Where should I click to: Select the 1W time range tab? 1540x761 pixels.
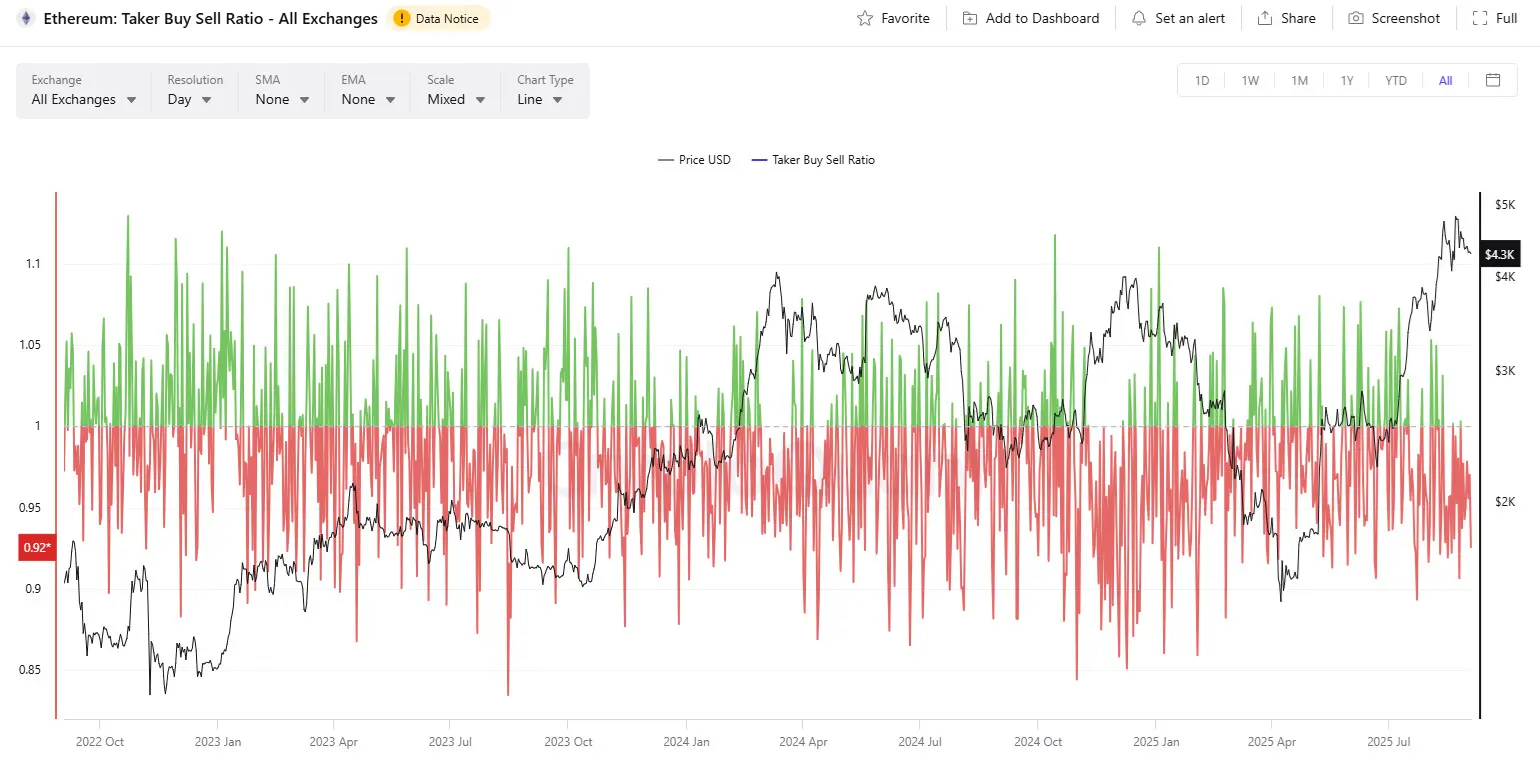1250,80
